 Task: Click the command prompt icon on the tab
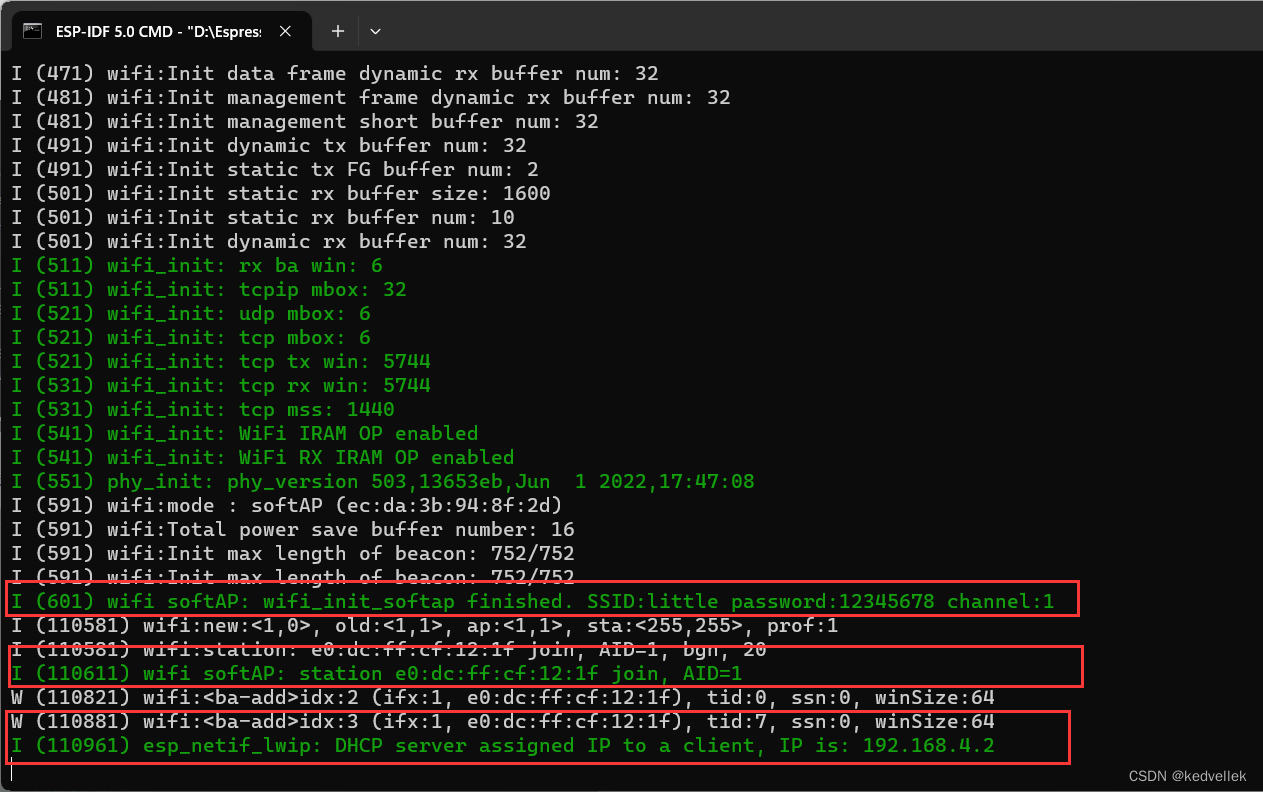33,31
